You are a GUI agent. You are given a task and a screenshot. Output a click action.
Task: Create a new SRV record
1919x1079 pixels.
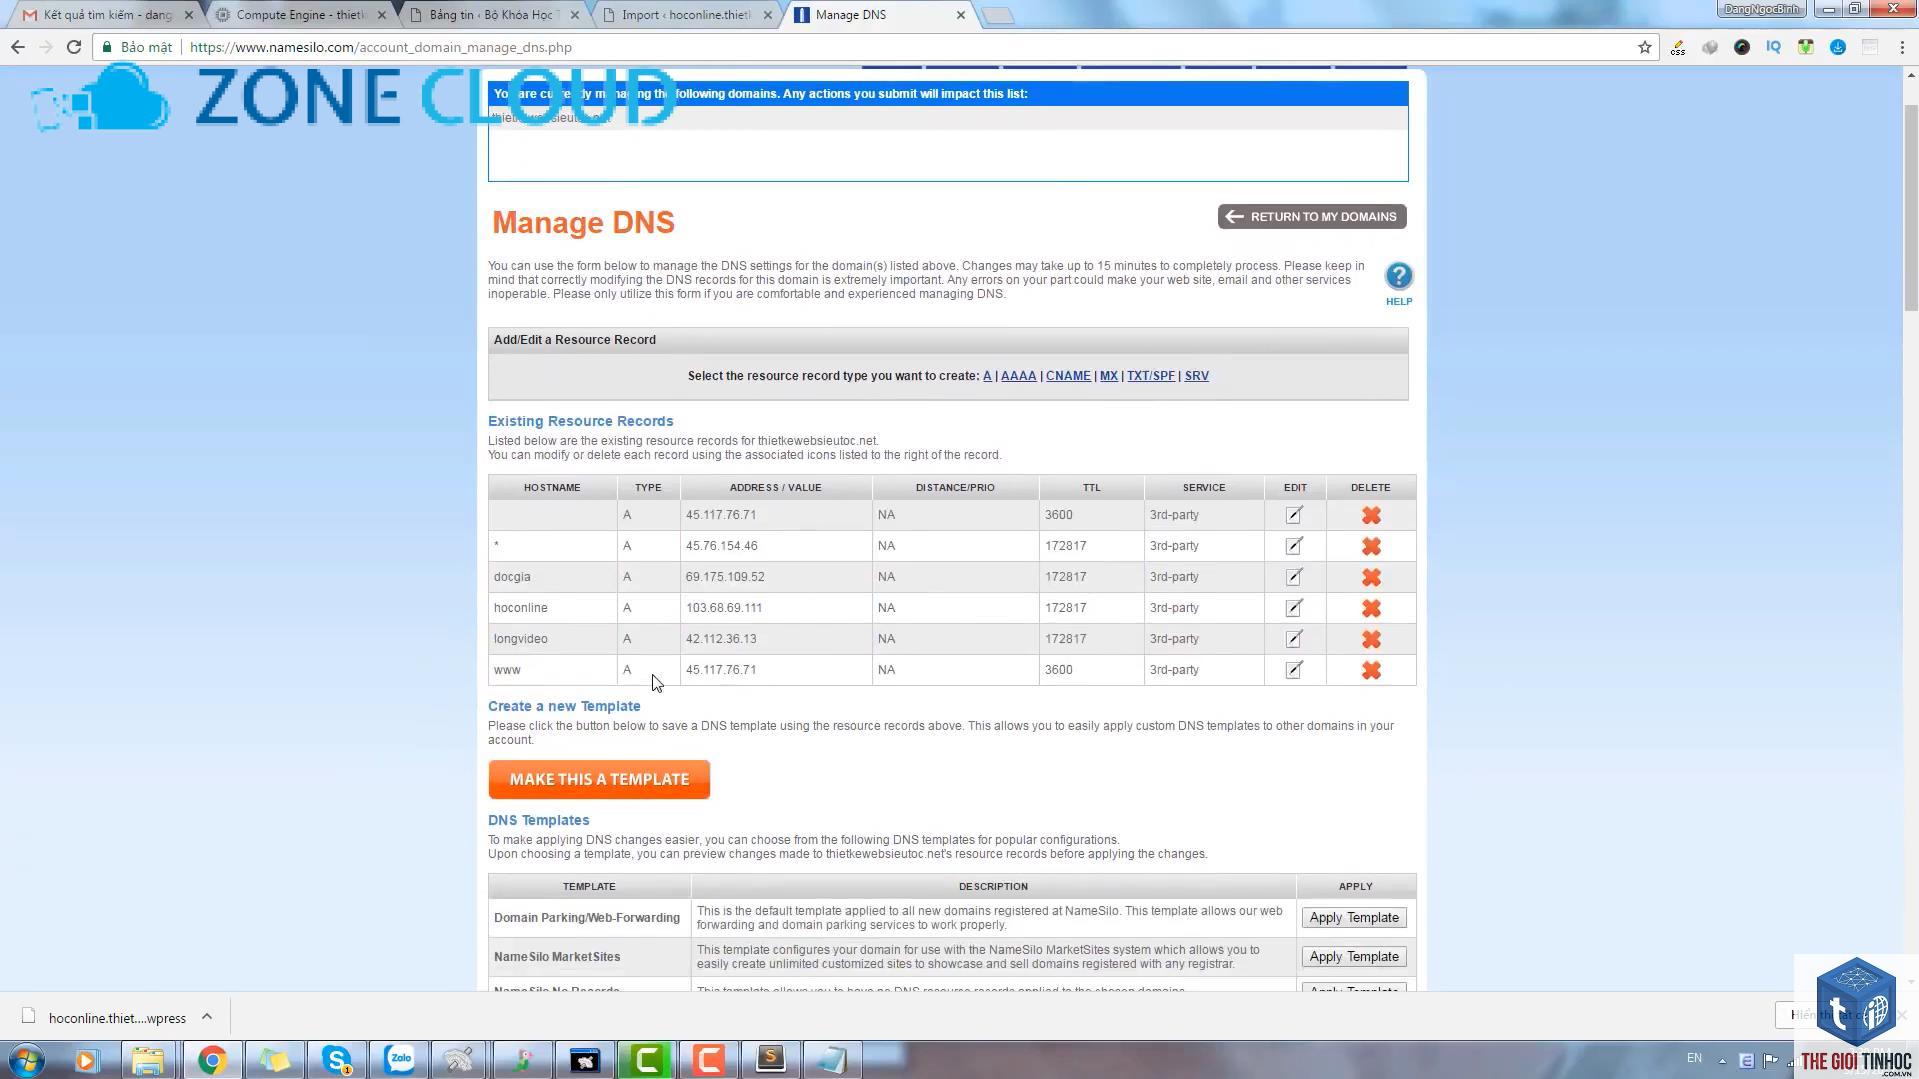1196,376
